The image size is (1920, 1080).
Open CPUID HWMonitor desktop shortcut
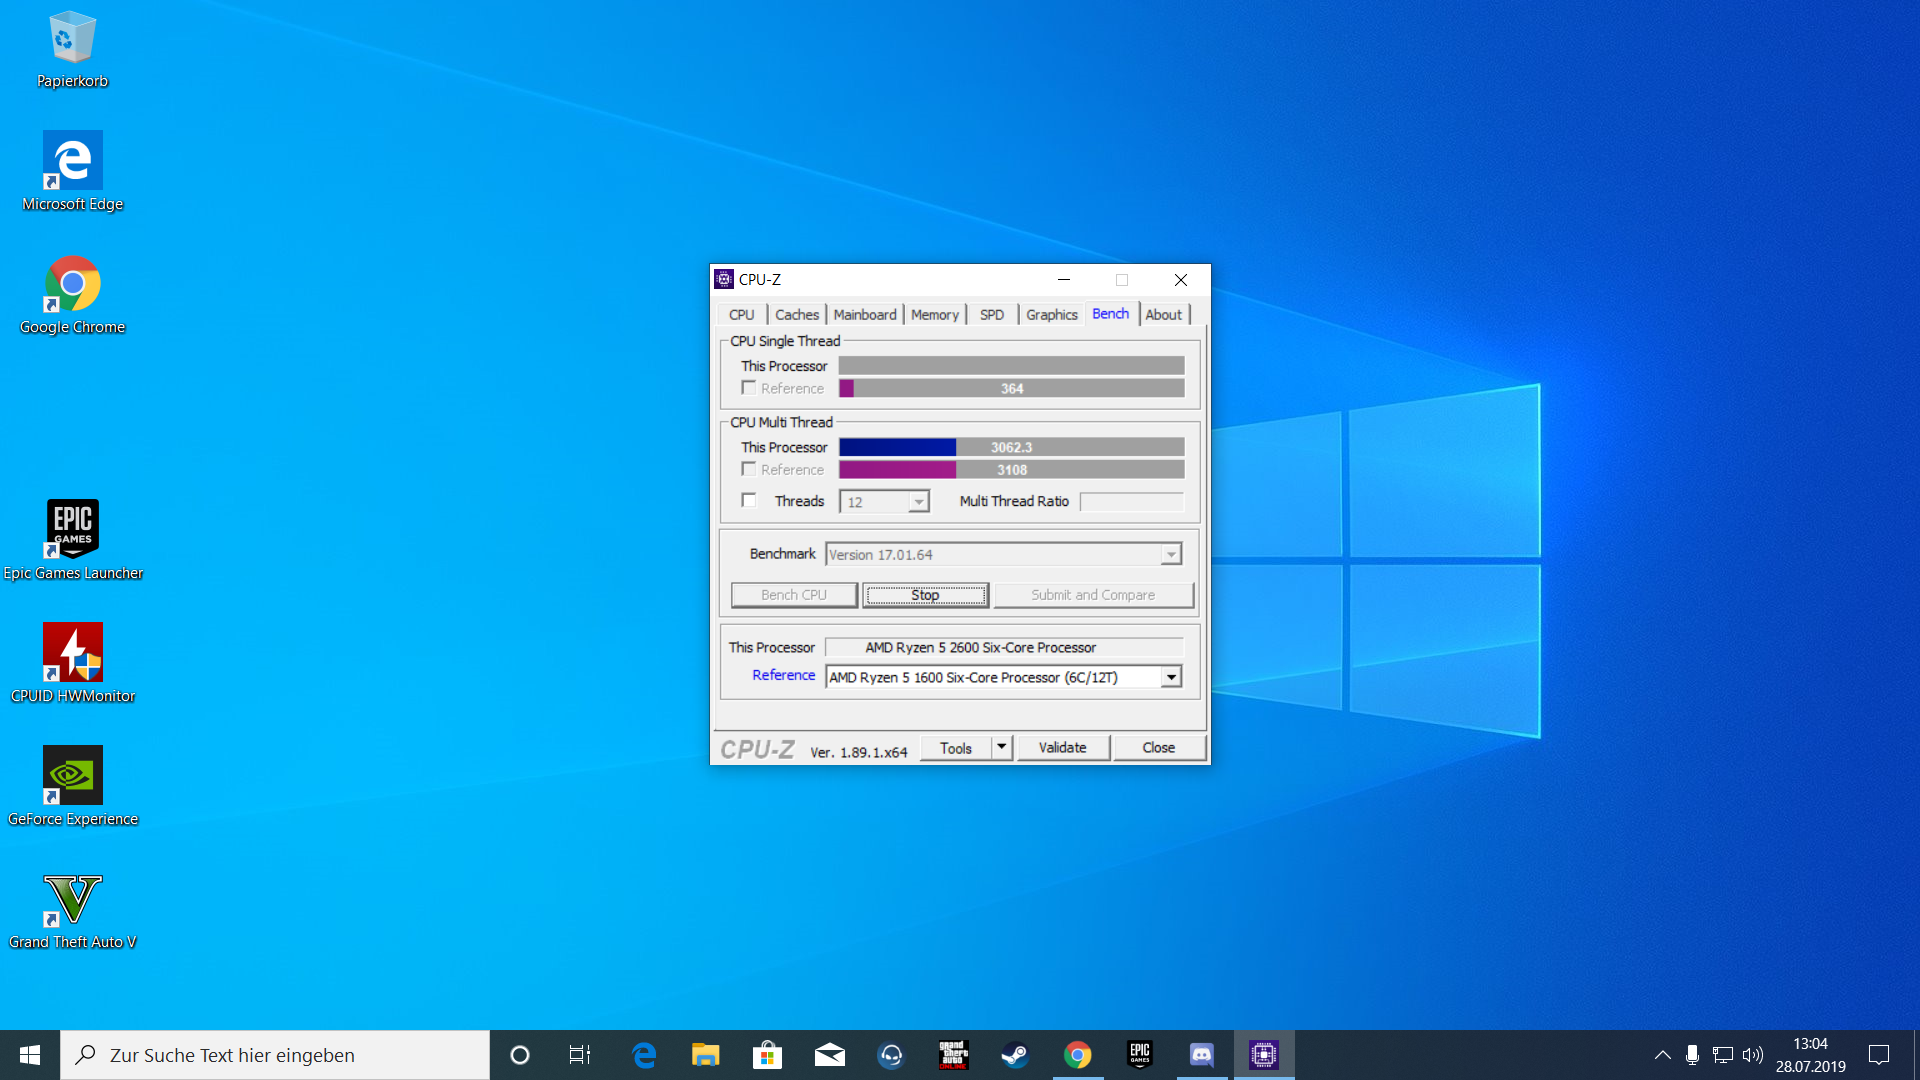point(72,652)
